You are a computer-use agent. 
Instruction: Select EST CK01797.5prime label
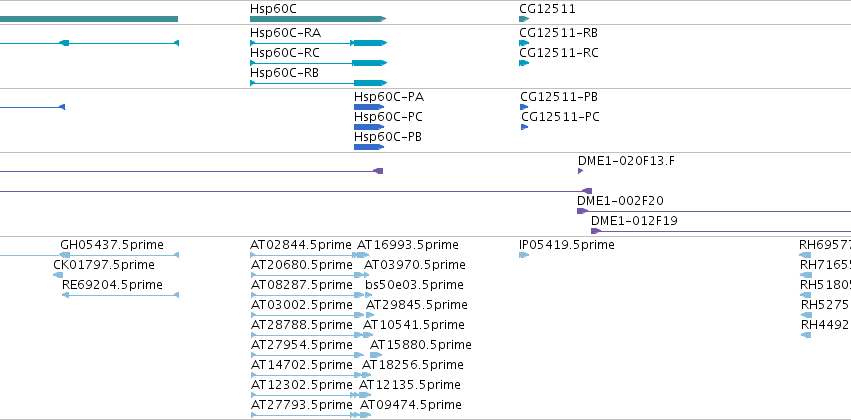point(104,265)
